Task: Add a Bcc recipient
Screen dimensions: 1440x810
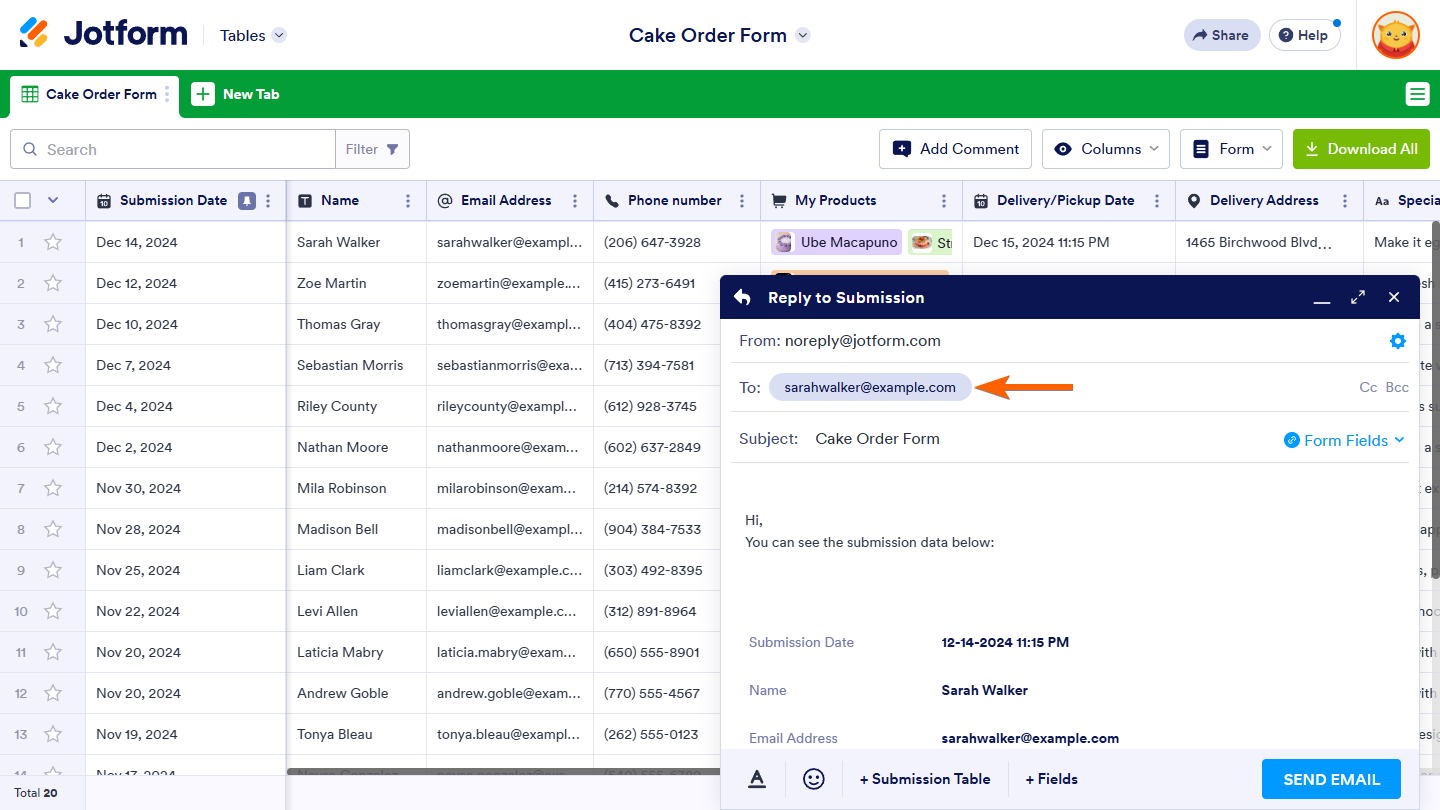Action: point(1397,387)
